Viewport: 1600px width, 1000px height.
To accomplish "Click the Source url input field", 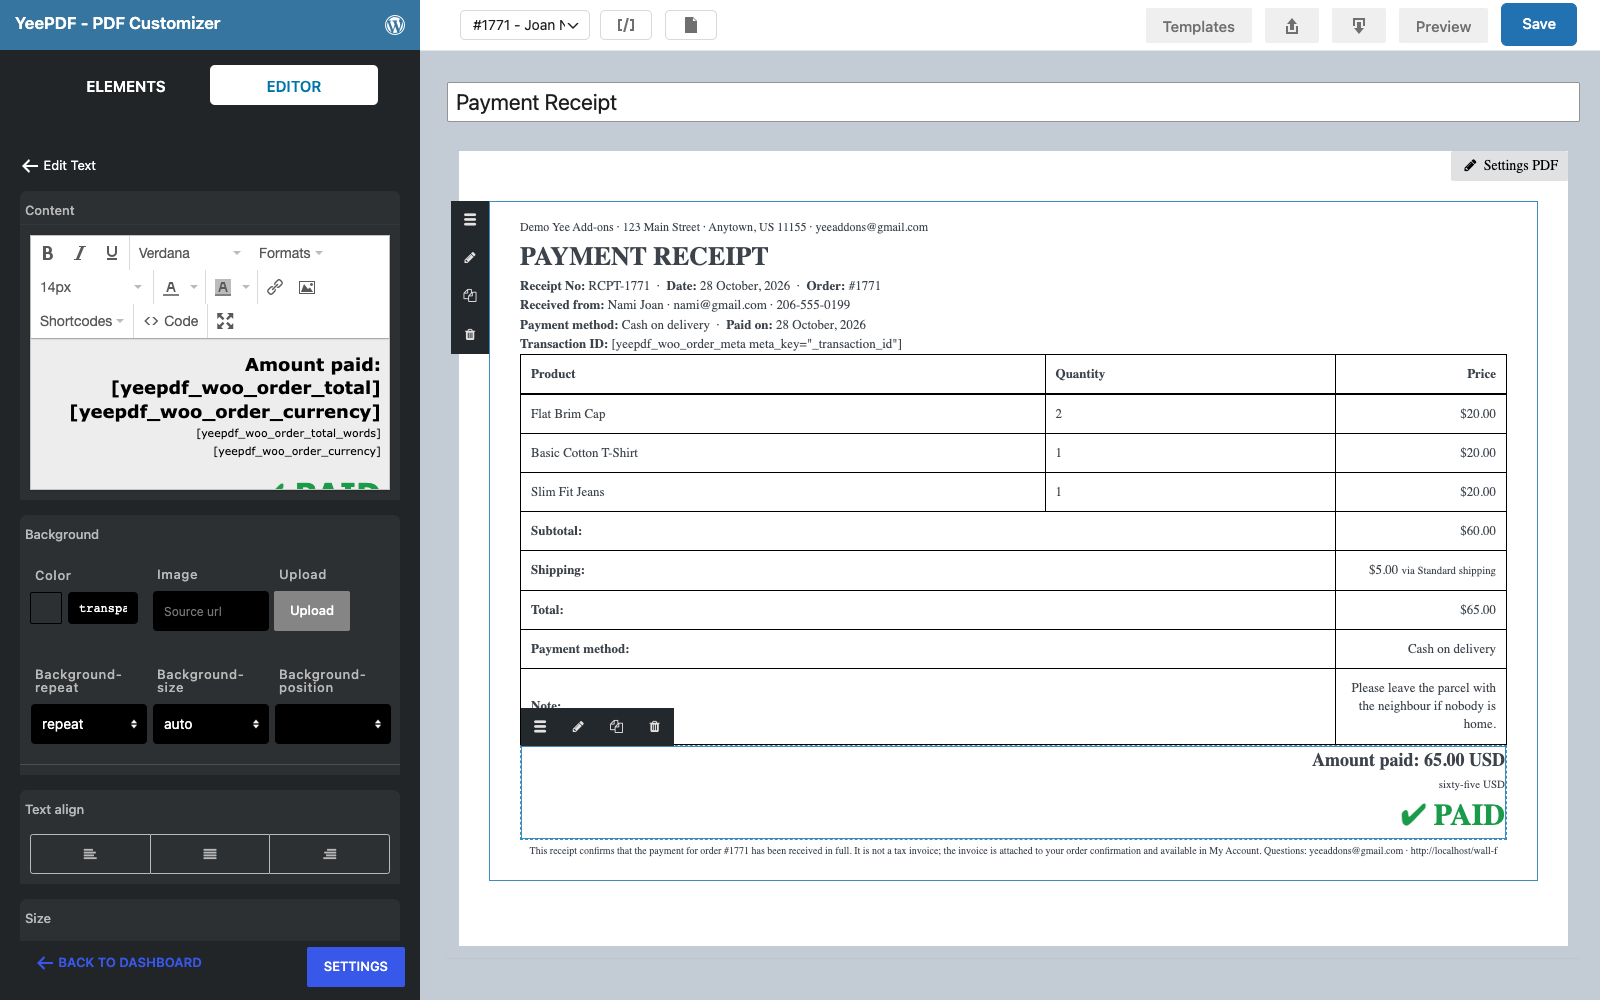I will (211, 611).
